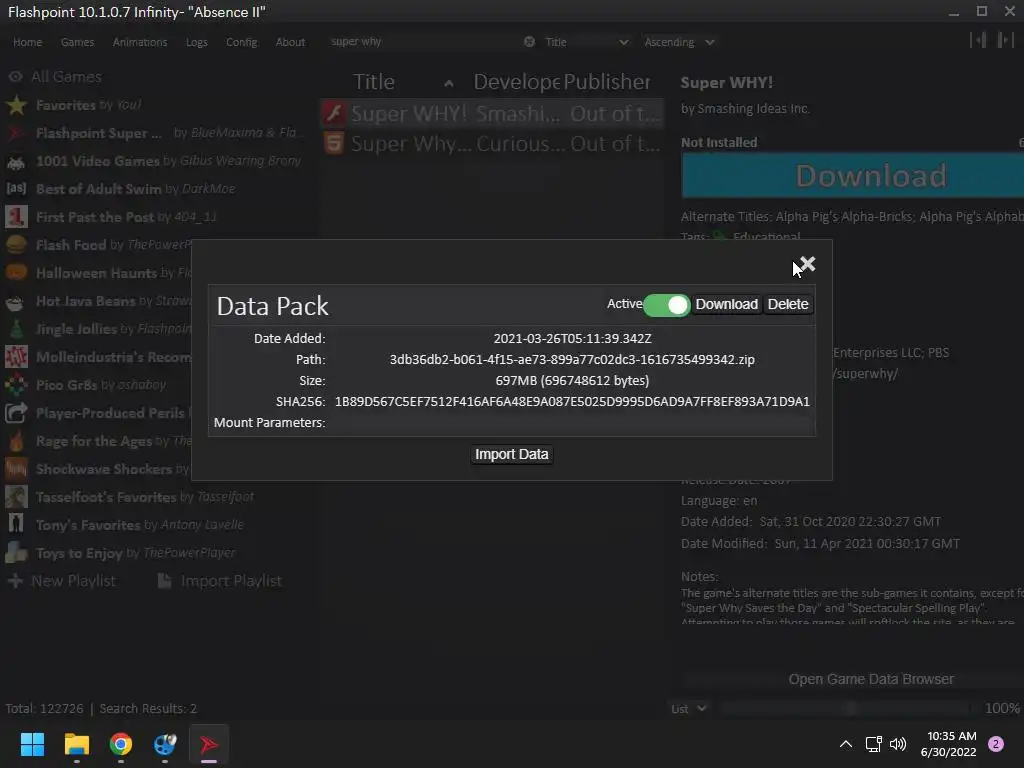Click the search field containing 'super why'
The image size is (1024, 768).
tap(424, 42)
